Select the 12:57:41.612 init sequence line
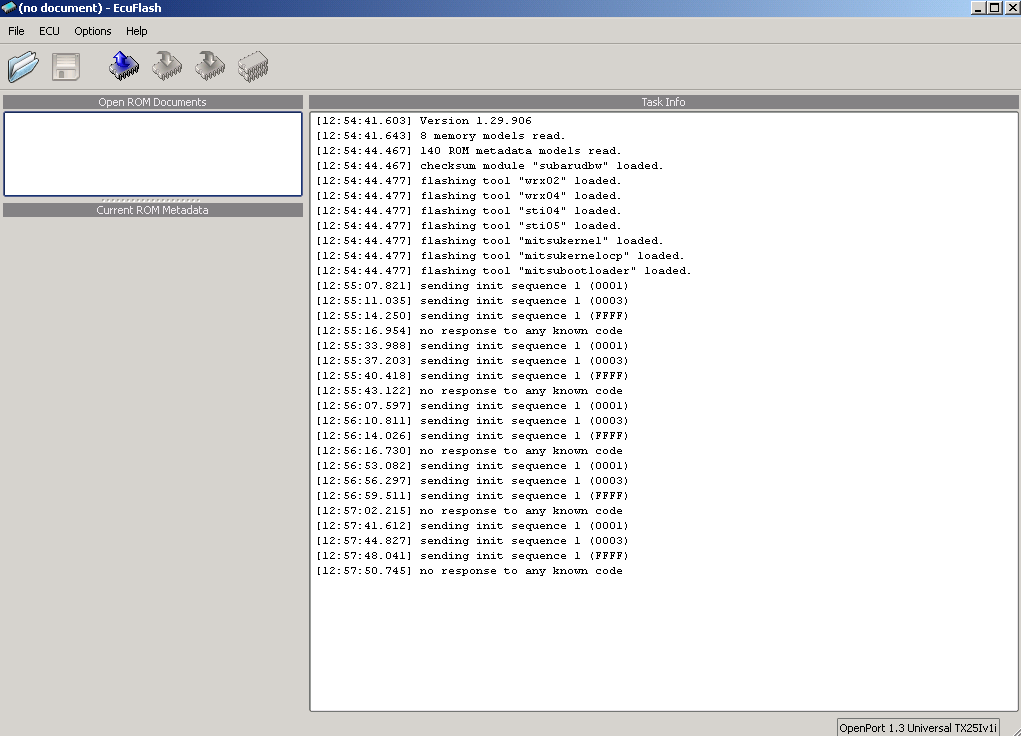Viewport: 1021px width, 736px height. click(473, 525)
